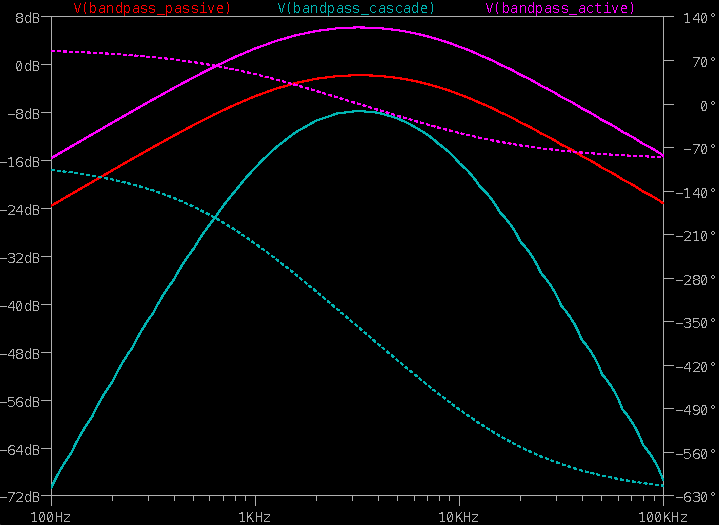Select the 0dB tick label
Image resolution: width=719 pixels, height=525 pixels.
(27, 65)
